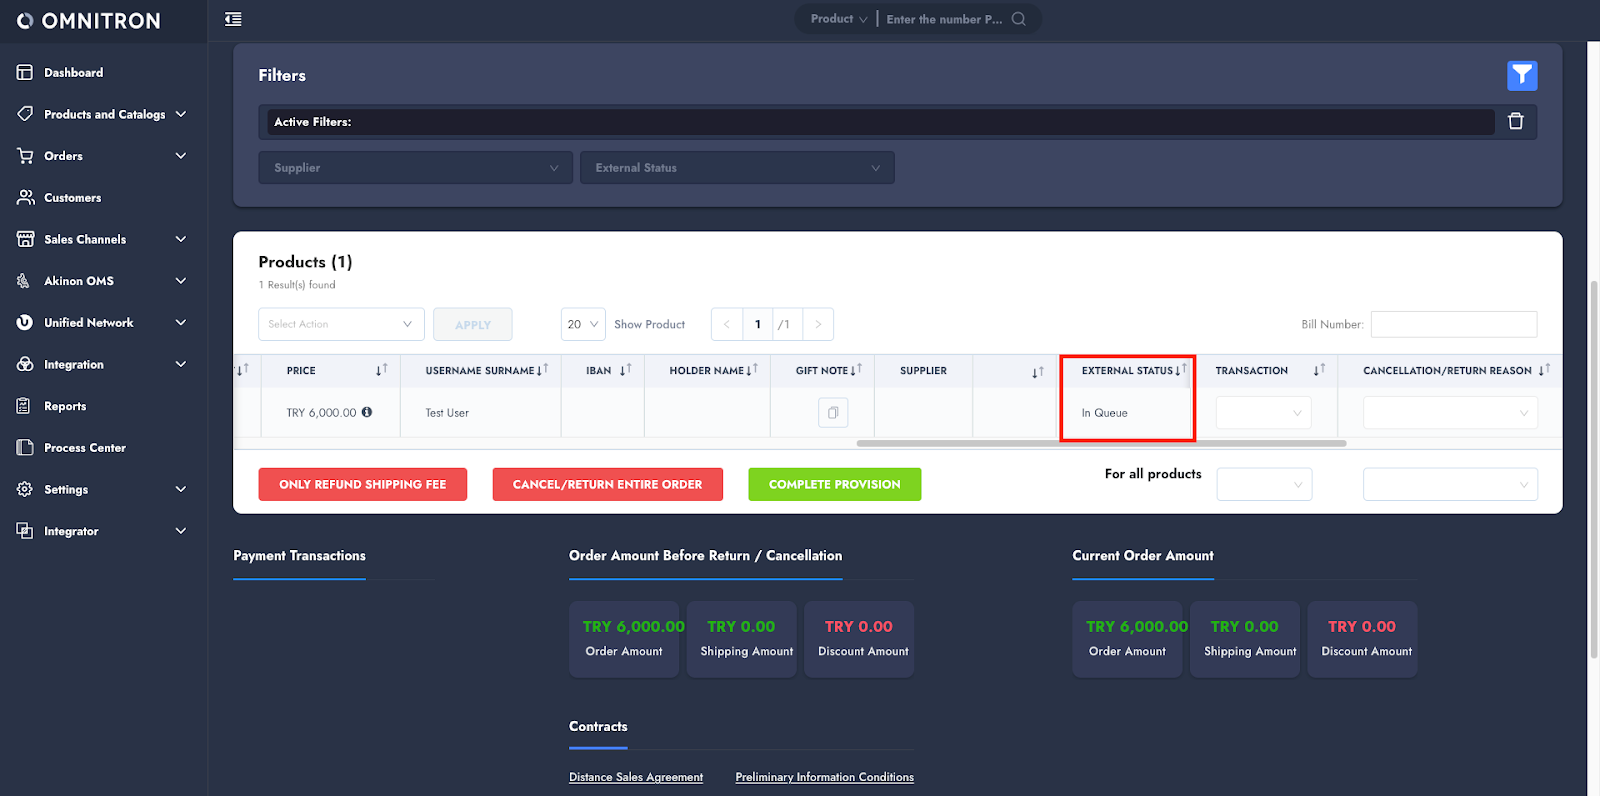Click the info icon next to price
1600x796 pixels.
[x=367, y=412]
